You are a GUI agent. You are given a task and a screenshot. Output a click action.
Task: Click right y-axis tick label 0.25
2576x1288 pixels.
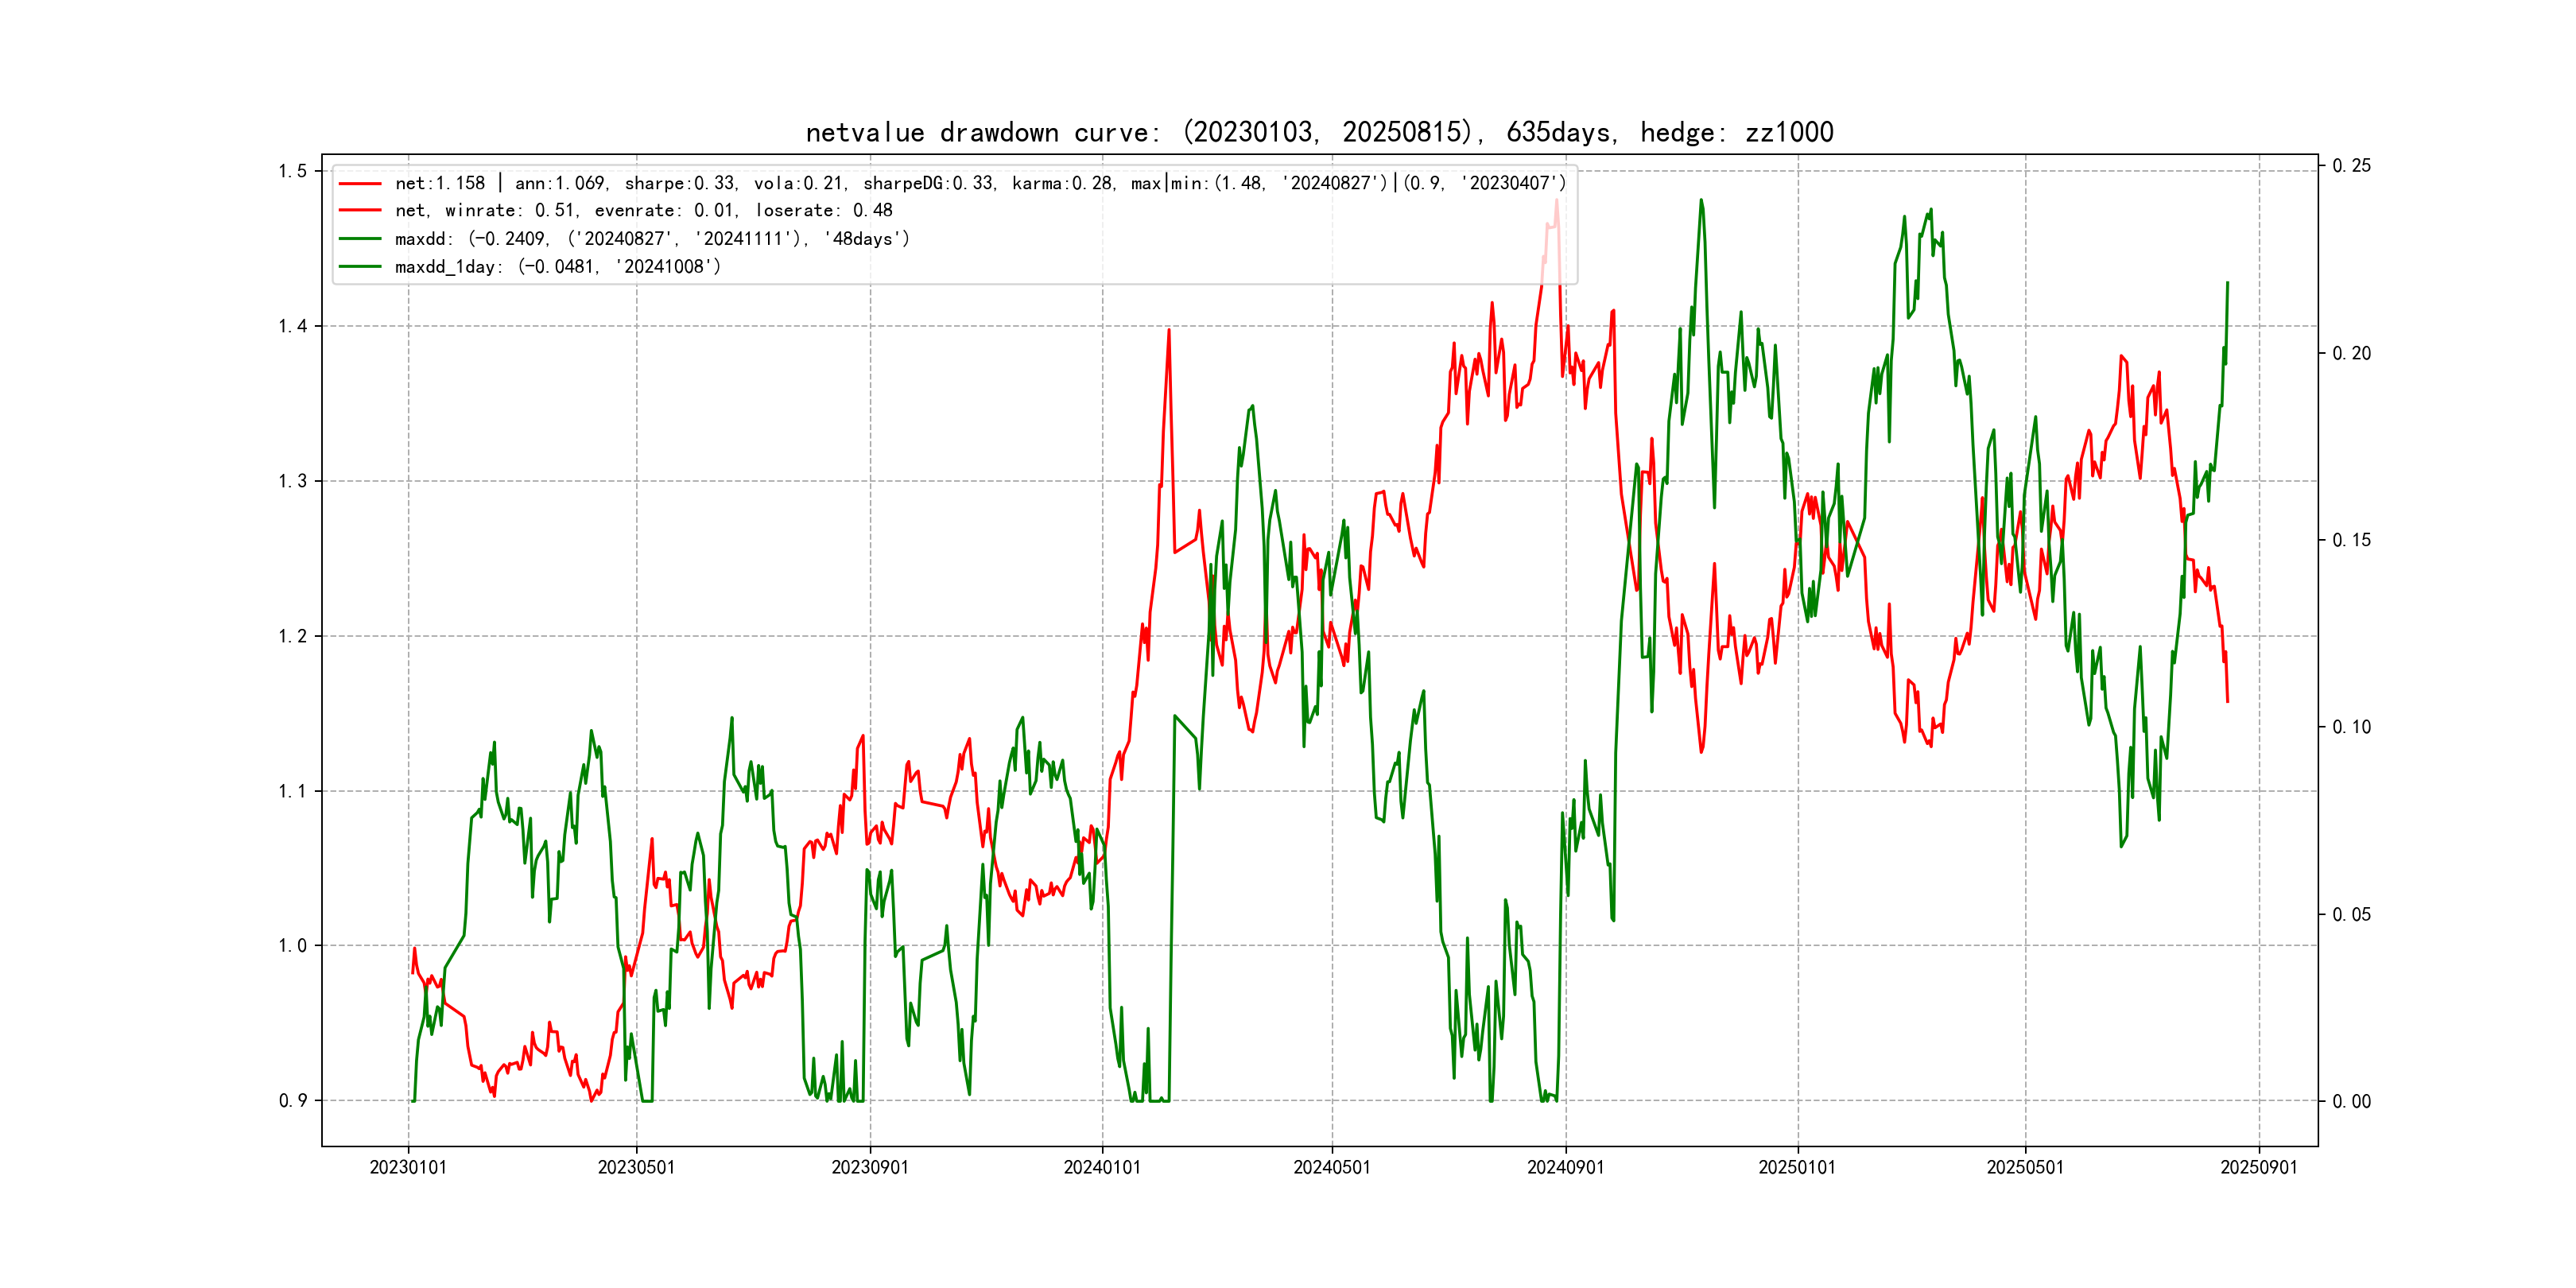click(2351, 166)
